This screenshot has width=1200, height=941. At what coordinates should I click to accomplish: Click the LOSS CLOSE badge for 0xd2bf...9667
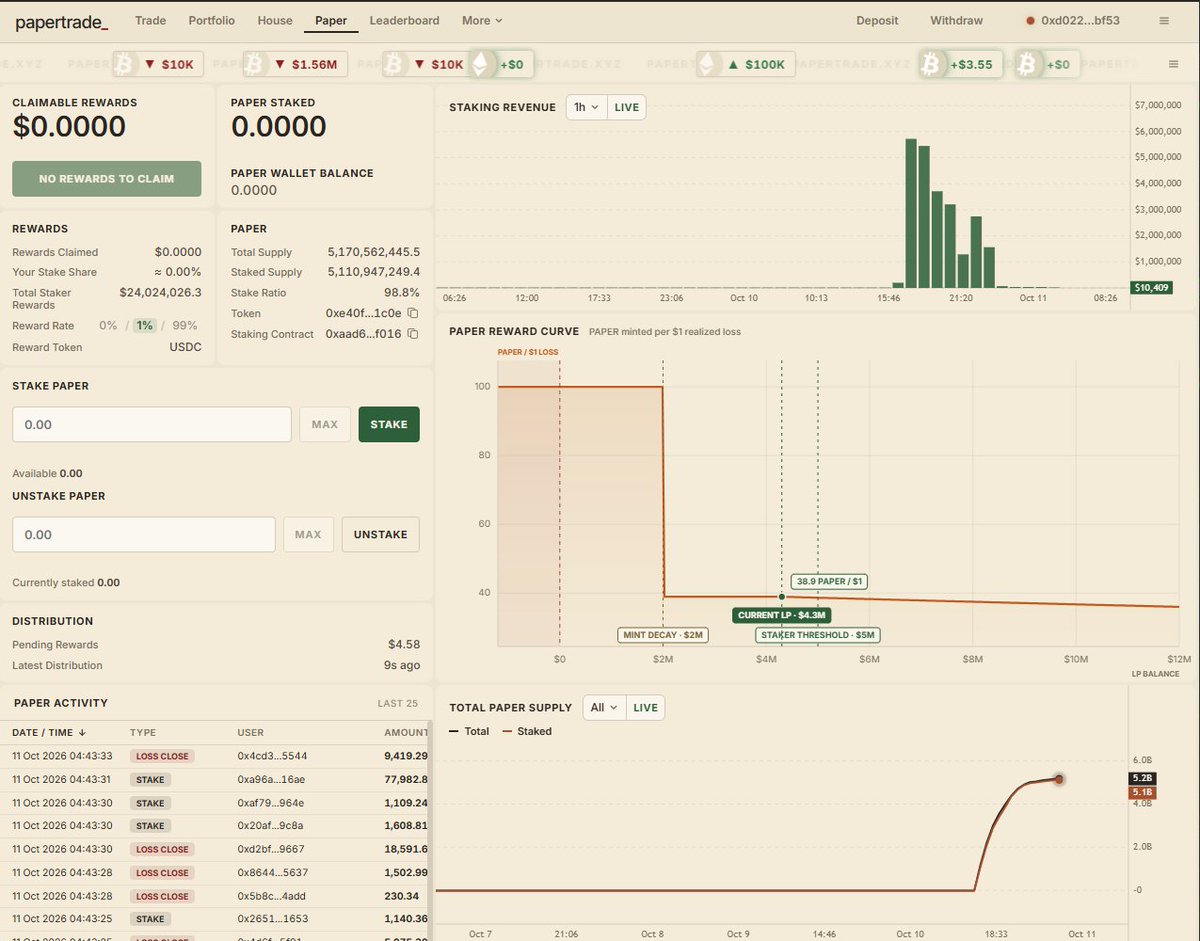162,849
